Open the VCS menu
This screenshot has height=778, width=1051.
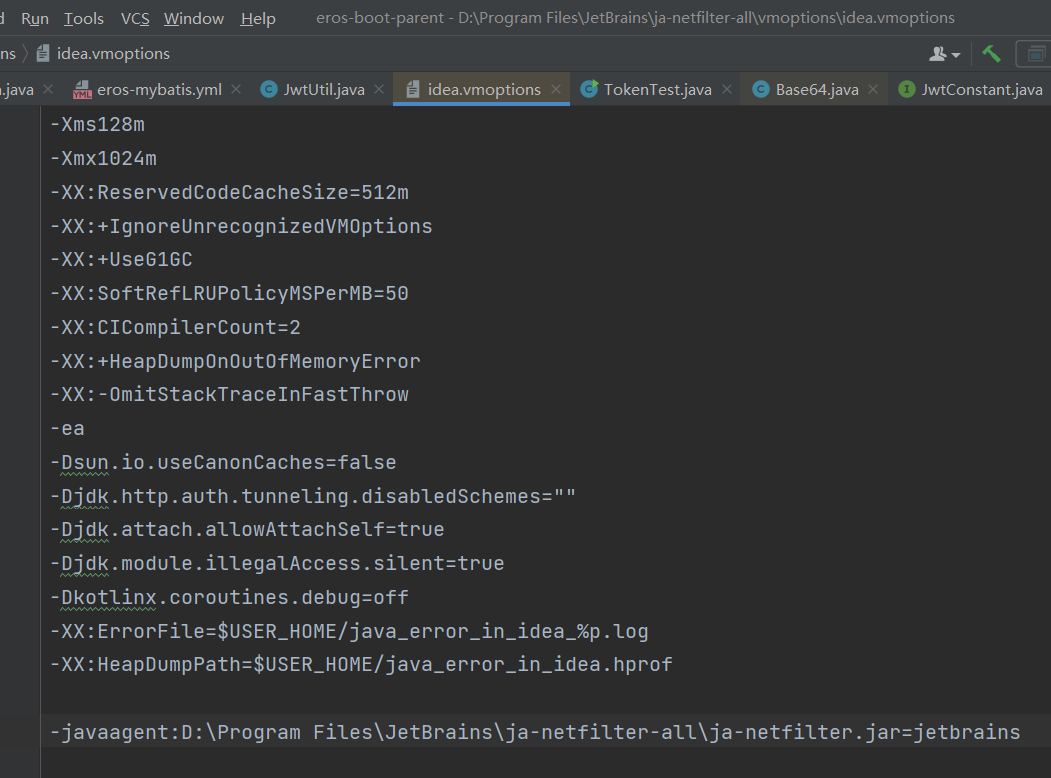[134, 17]
